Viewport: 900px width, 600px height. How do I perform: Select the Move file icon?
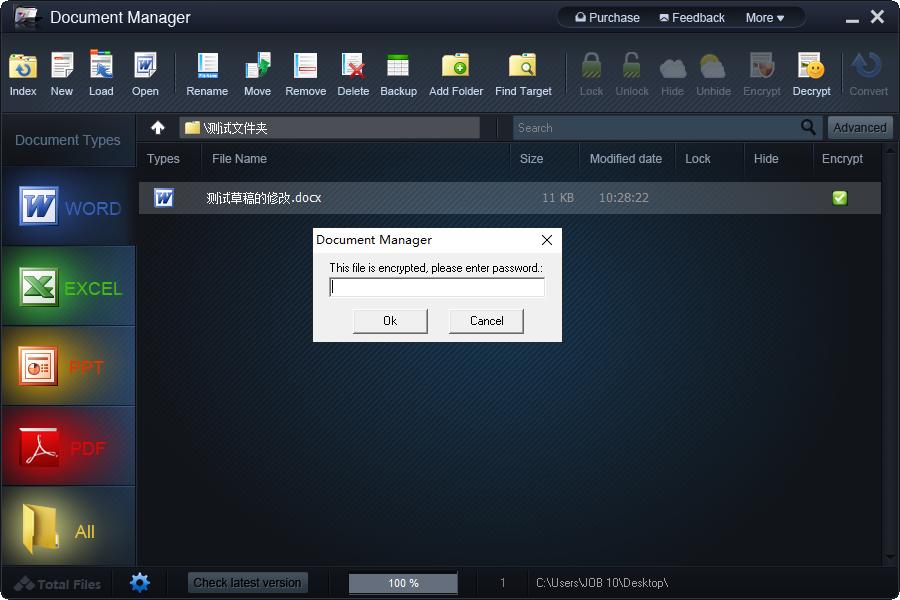pyautogui.click(x=258, y=65)
